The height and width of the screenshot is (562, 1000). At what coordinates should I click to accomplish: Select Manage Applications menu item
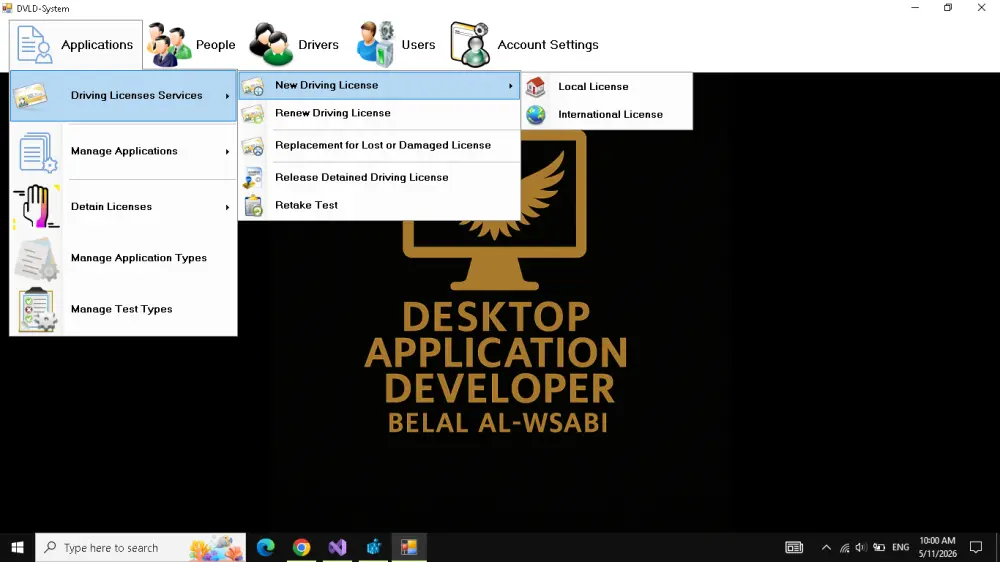tap(123, 152)
